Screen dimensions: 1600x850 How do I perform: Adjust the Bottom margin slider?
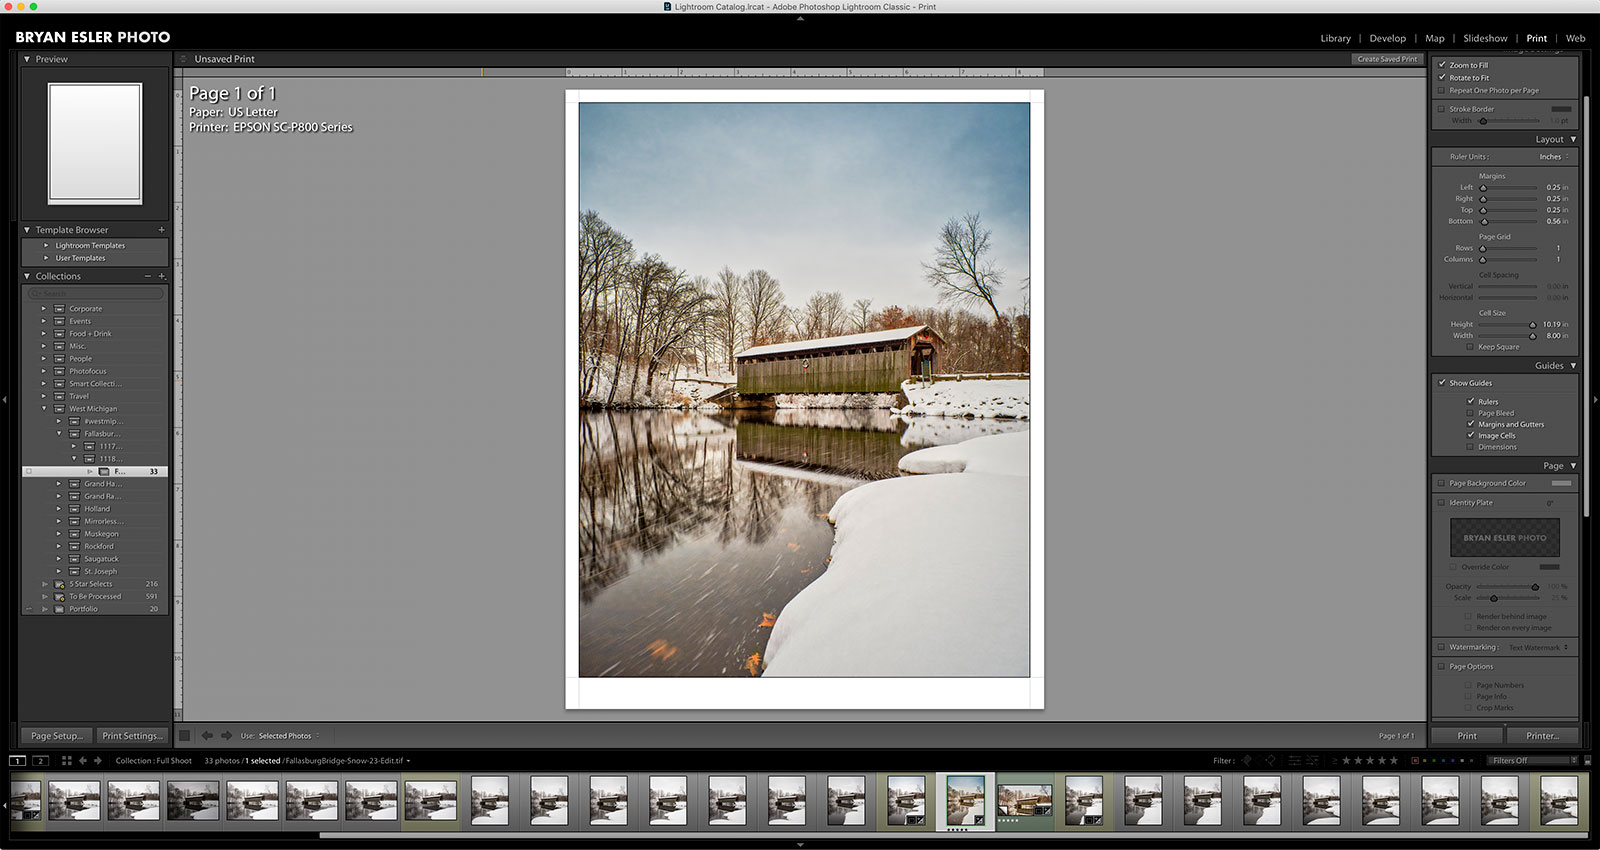1484,222
